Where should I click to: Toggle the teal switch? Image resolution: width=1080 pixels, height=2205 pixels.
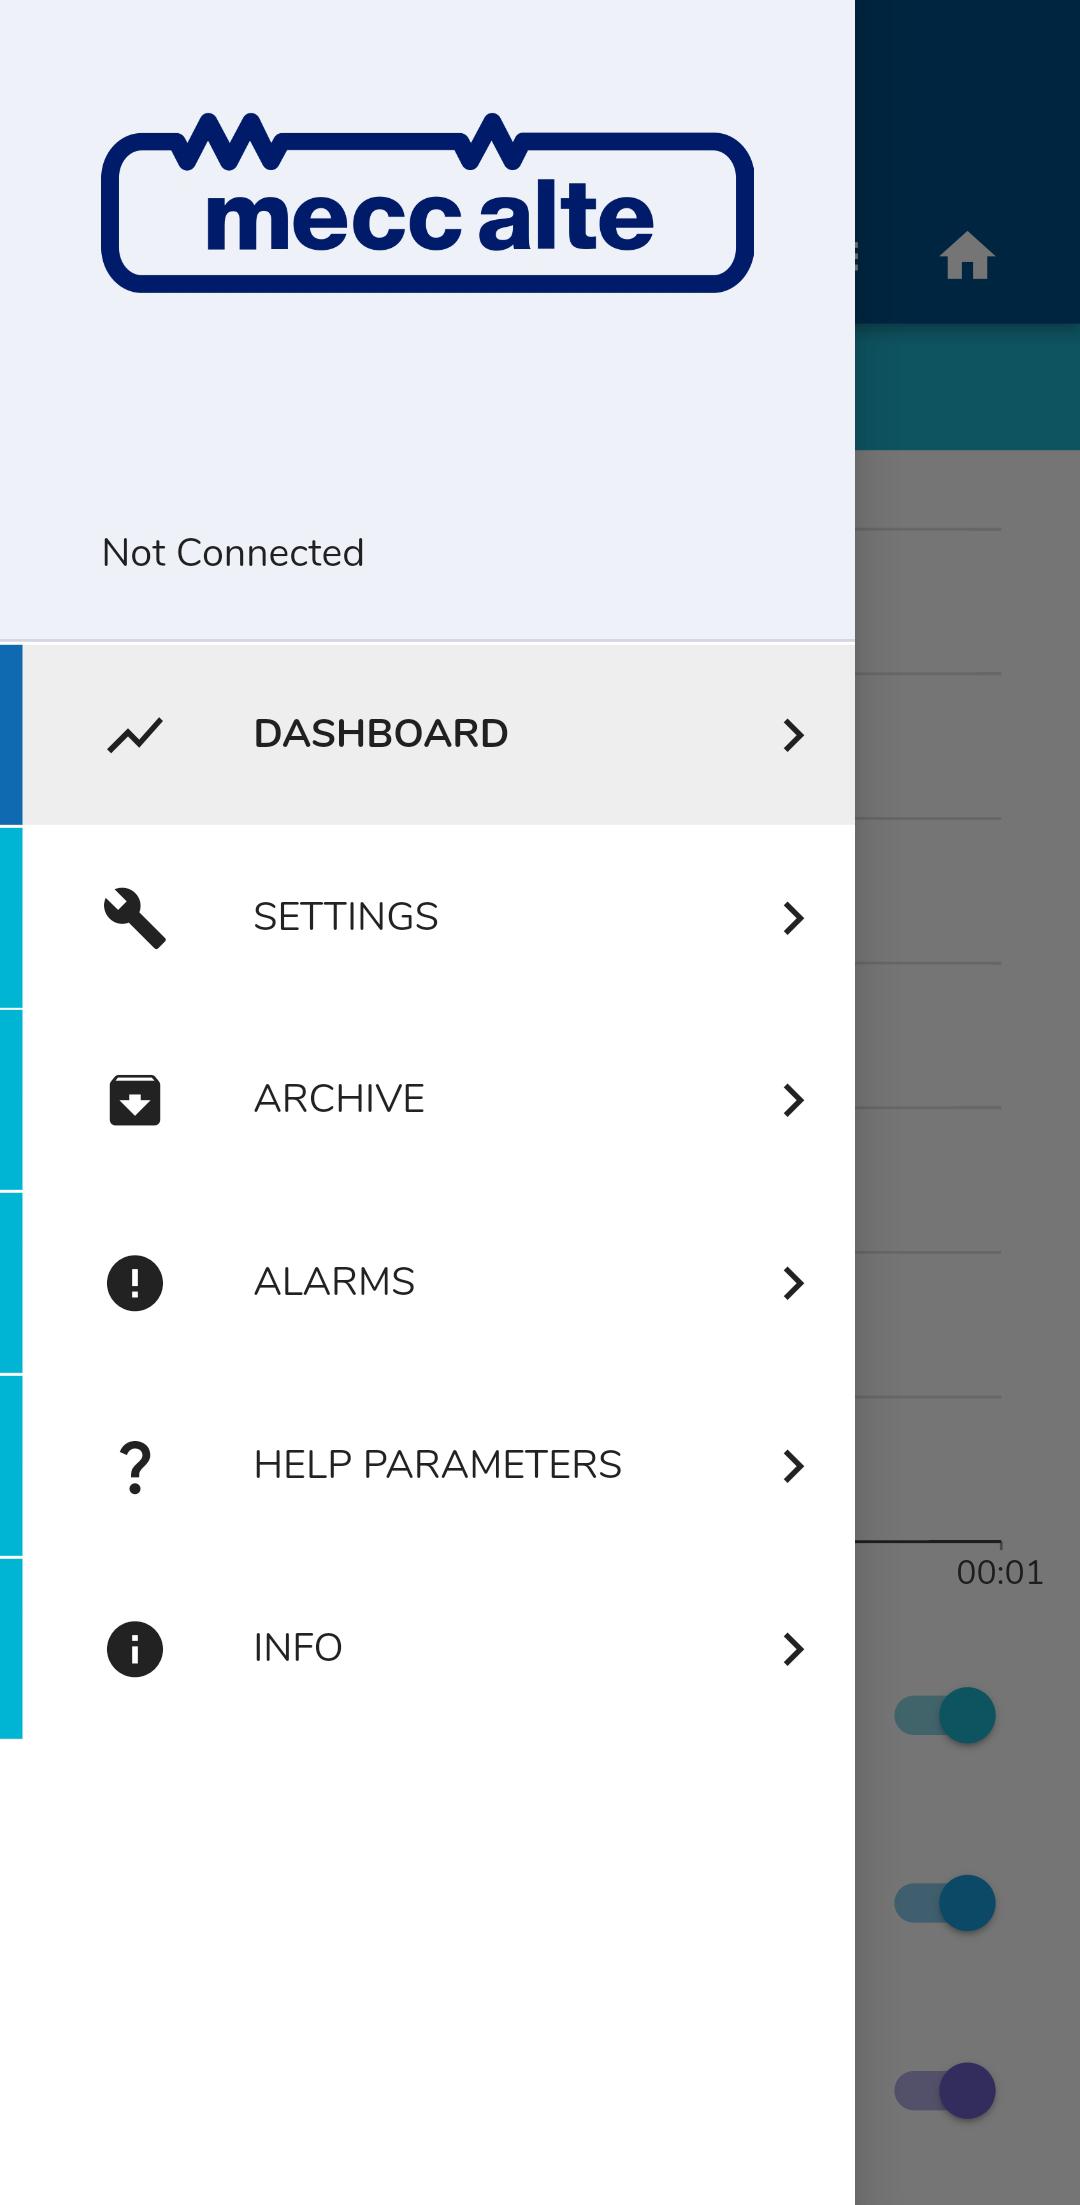[x=945, y=1716]
